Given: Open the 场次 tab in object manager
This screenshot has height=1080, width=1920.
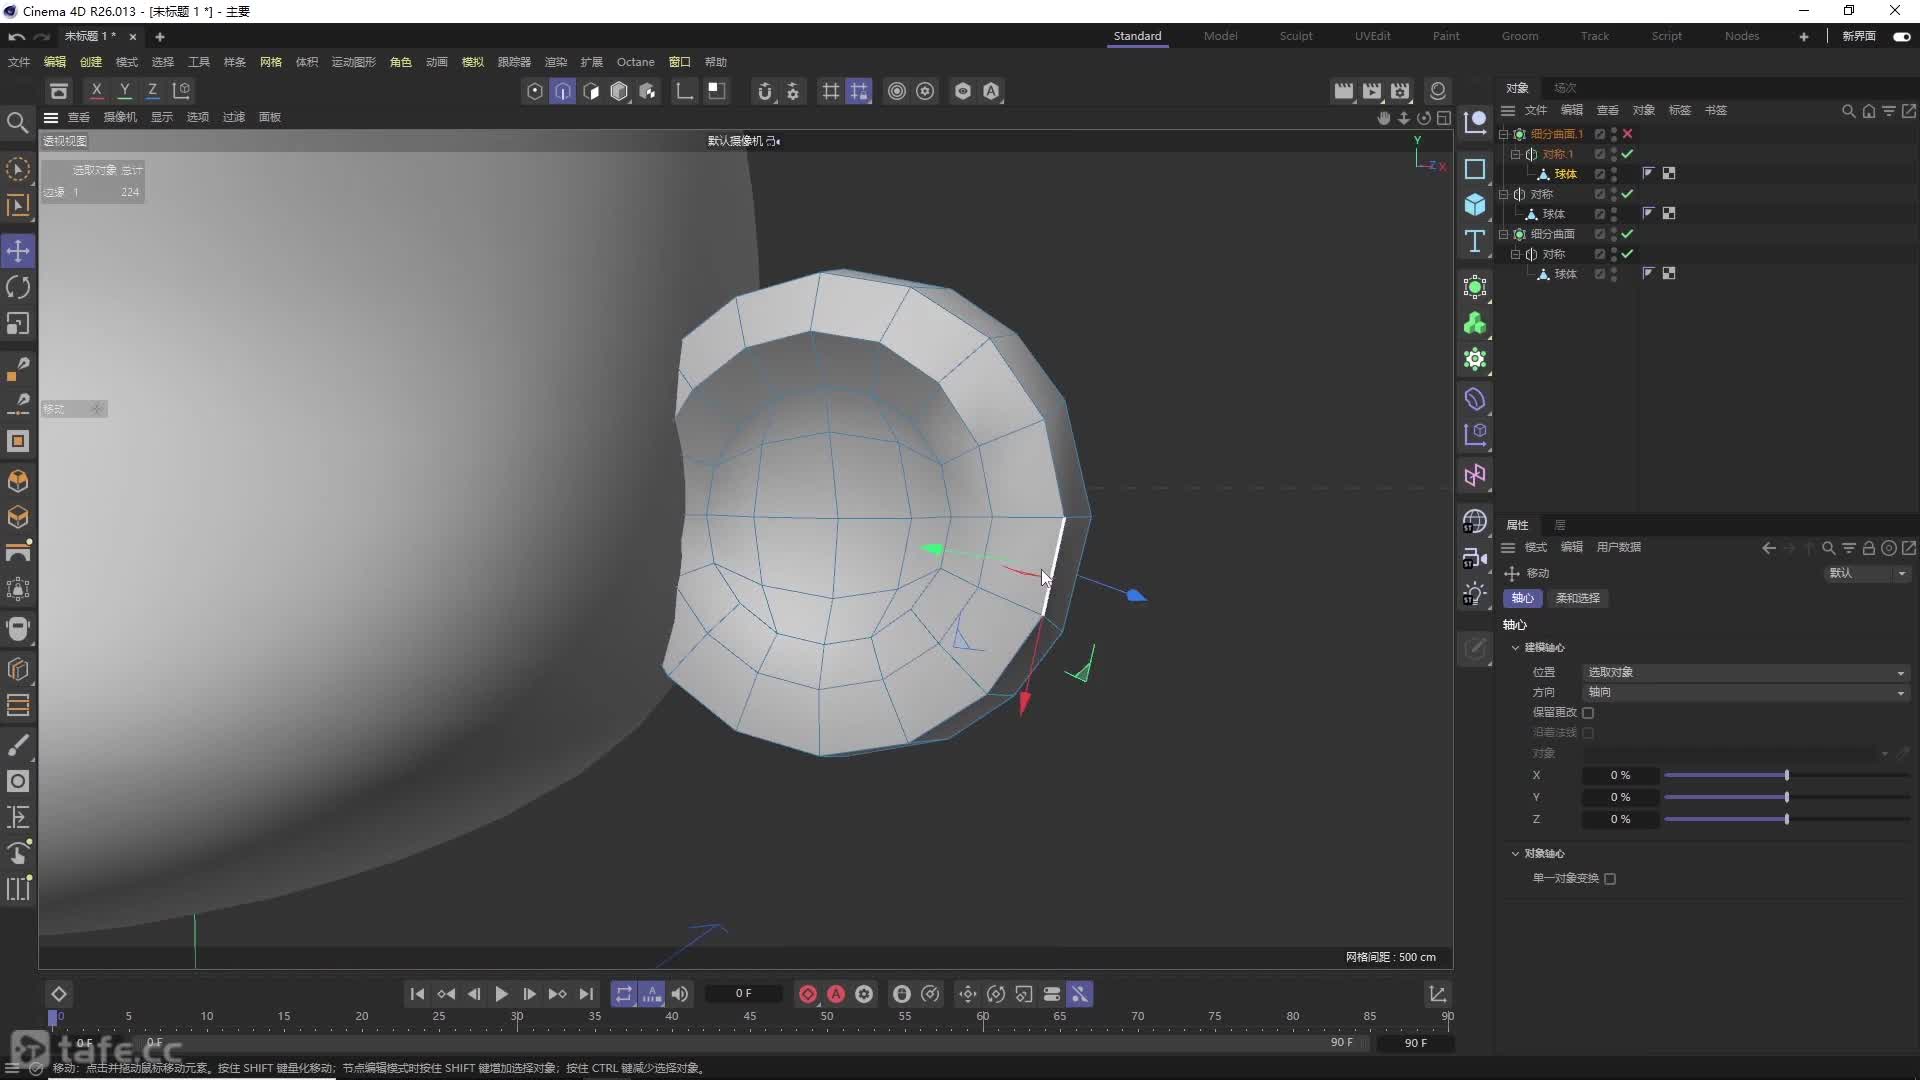Looking at the screenshot, I should tap(1565, 88).
